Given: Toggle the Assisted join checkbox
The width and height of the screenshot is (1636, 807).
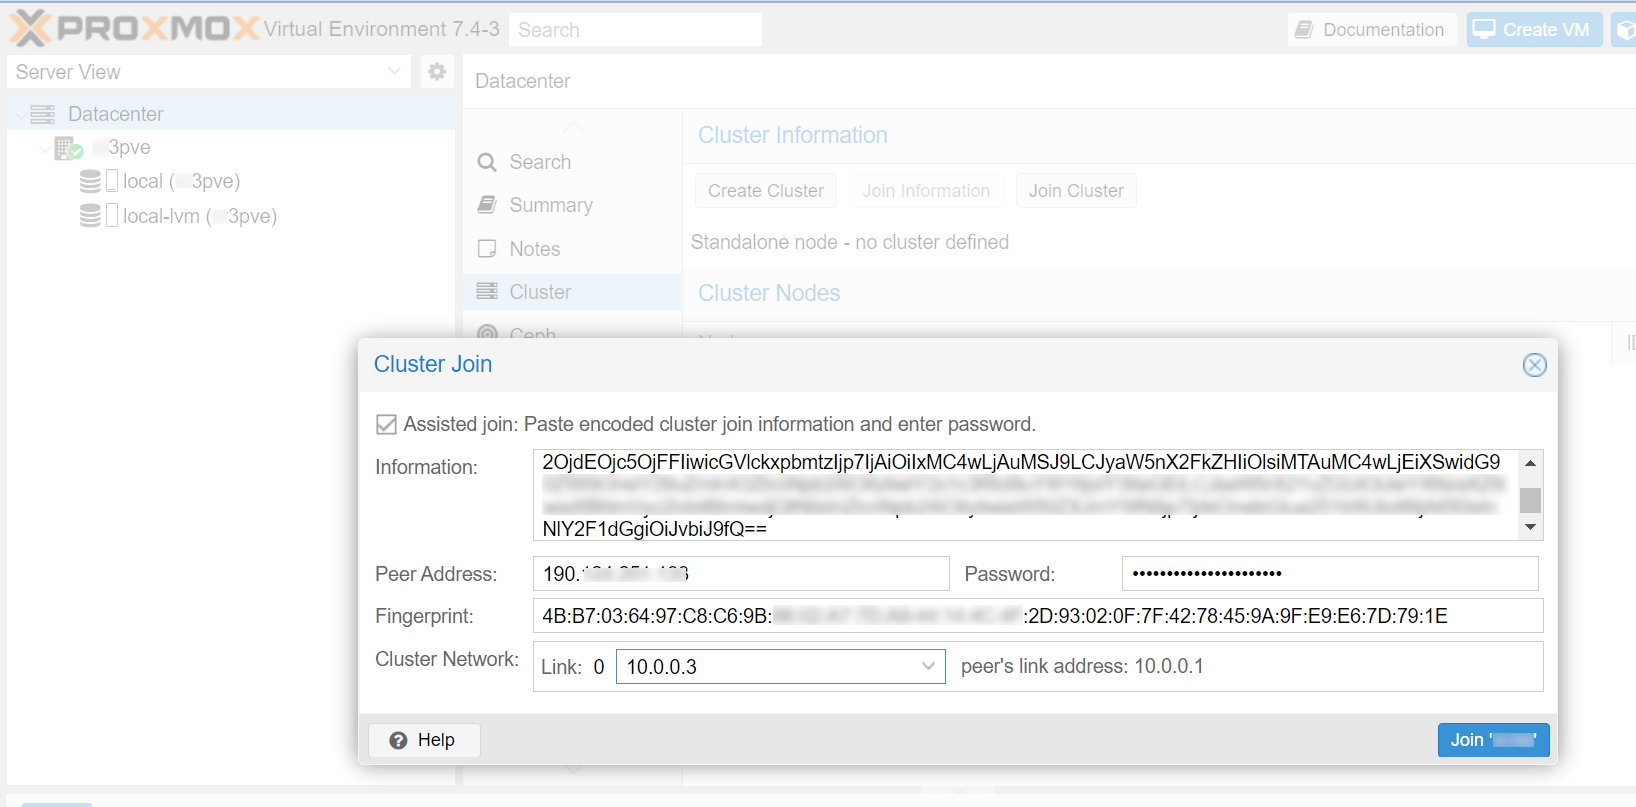Looking at the screenshot, I should click(386, 425).
